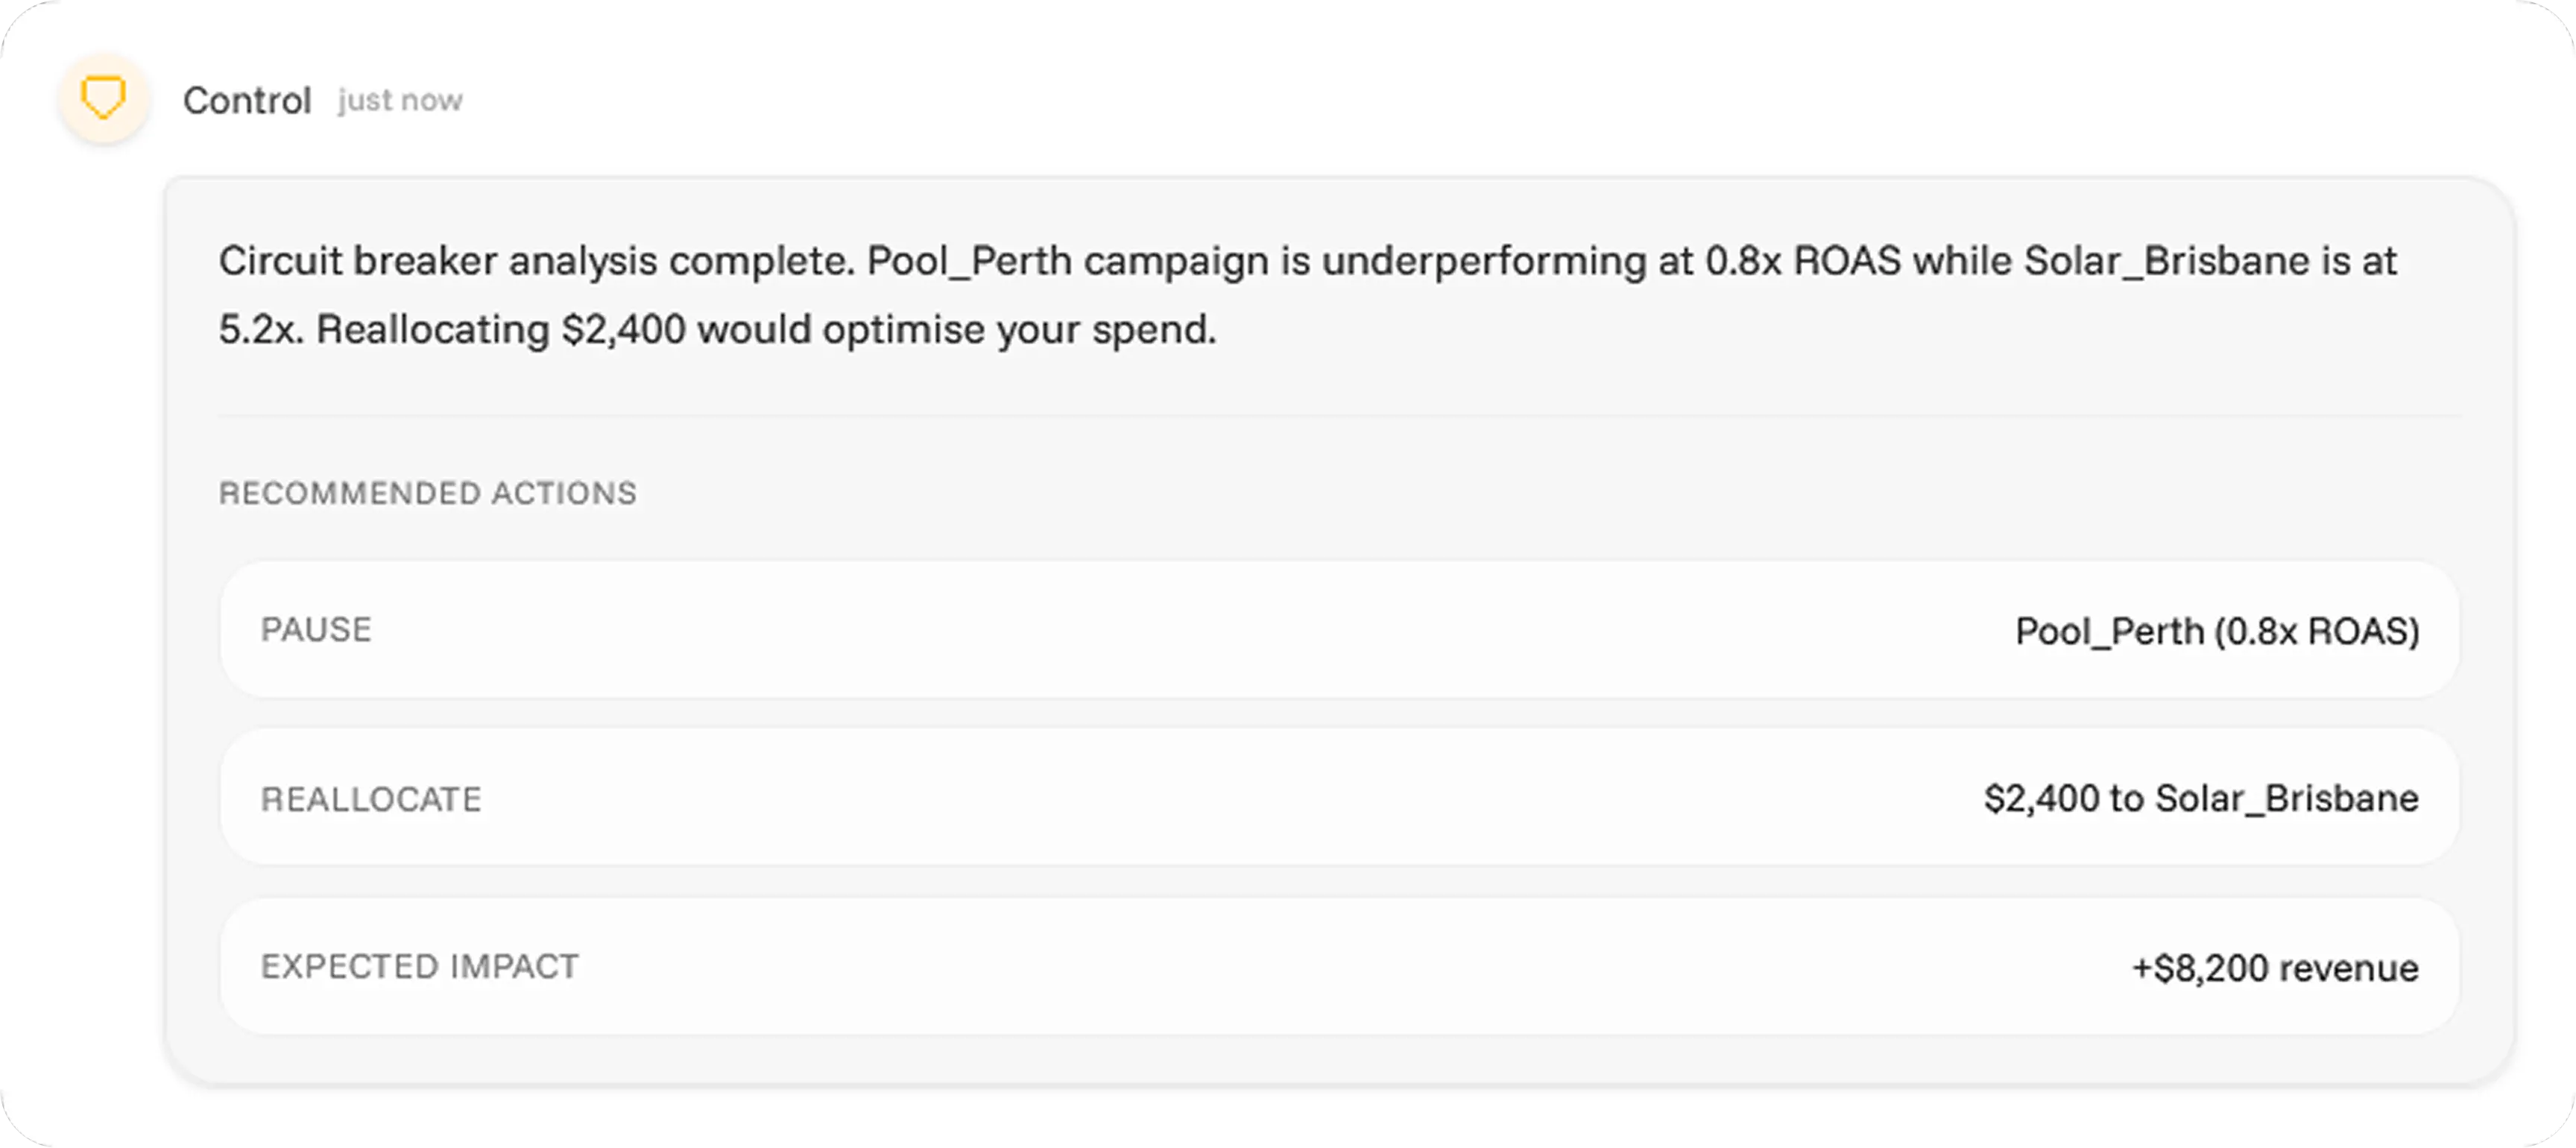Click the REALLOCATE label text

point(371,798)
